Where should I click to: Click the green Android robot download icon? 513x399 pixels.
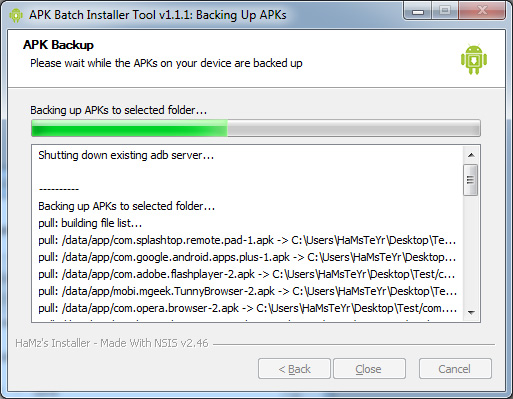tap(474, 59)
